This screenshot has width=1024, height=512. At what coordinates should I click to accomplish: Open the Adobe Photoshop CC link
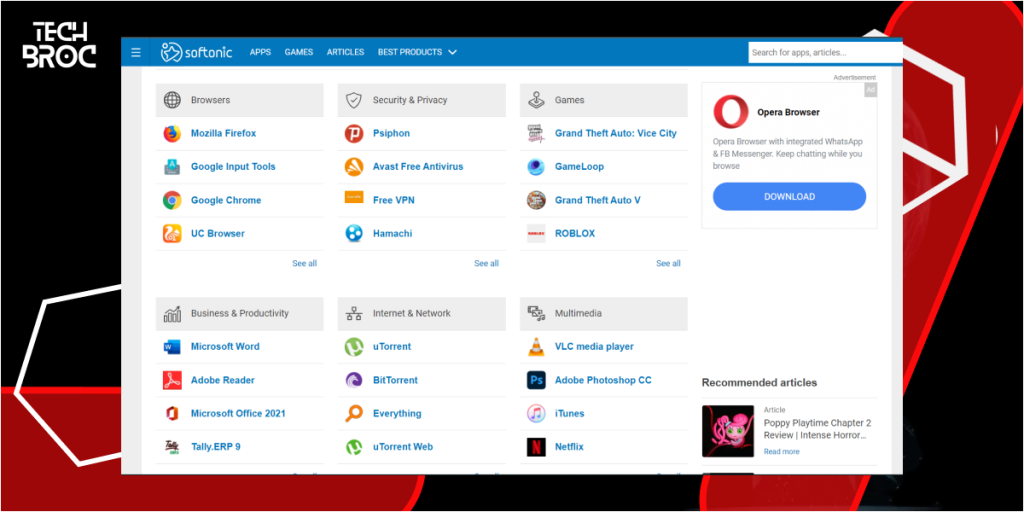pos(603,380)
